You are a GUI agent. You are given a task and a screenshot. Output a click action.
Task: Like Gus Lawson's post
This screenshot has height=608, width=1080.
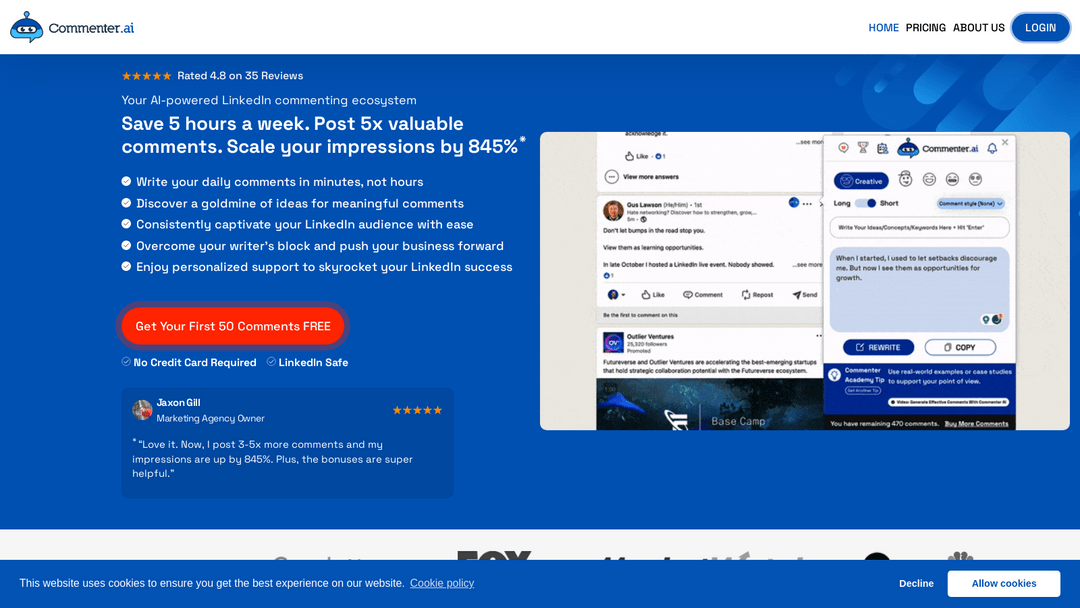[x=652, y=295]
